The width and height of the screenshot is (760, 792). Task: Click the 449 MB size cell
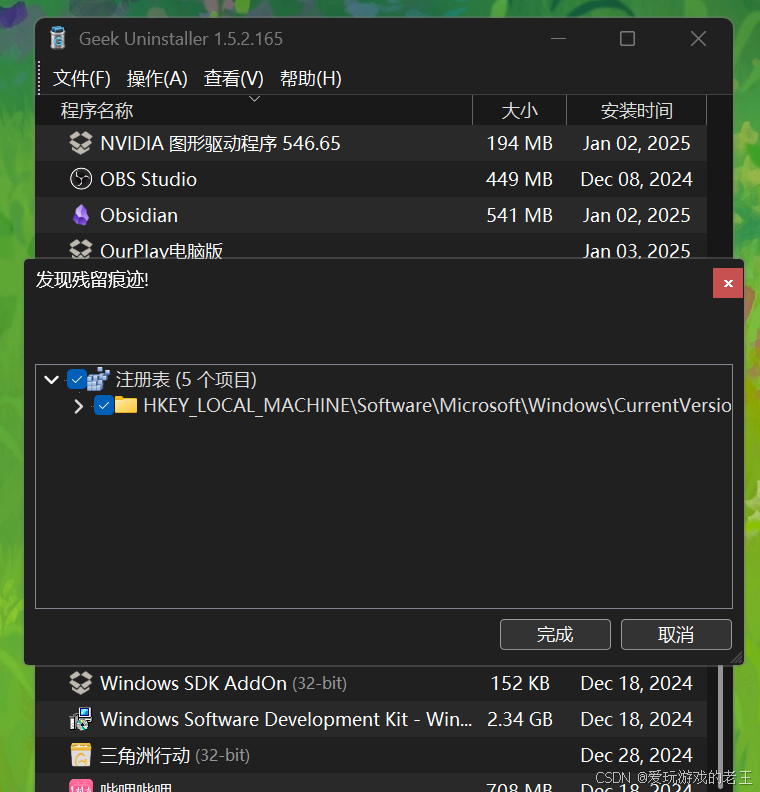pyautogui.click(x=519, y=179)
